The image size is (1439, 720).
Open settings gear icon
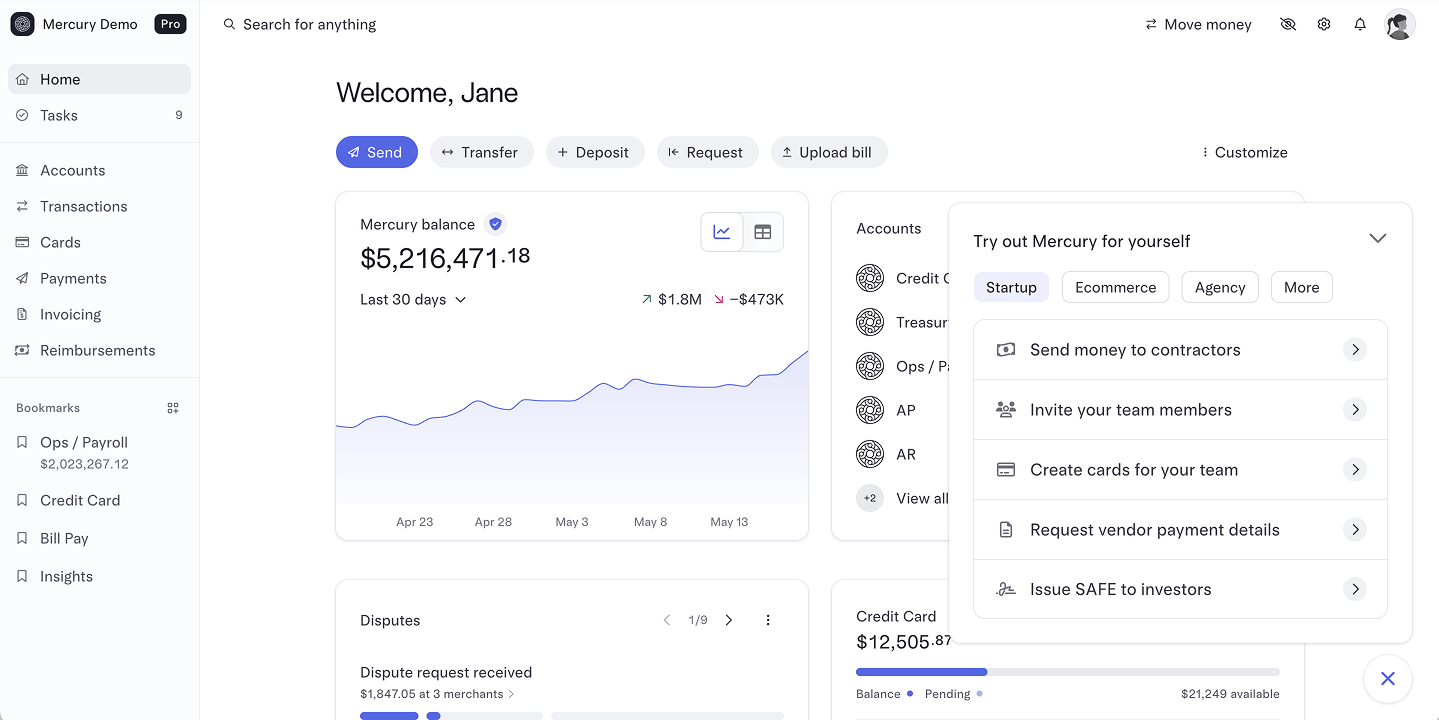(x=1324, y=24)
